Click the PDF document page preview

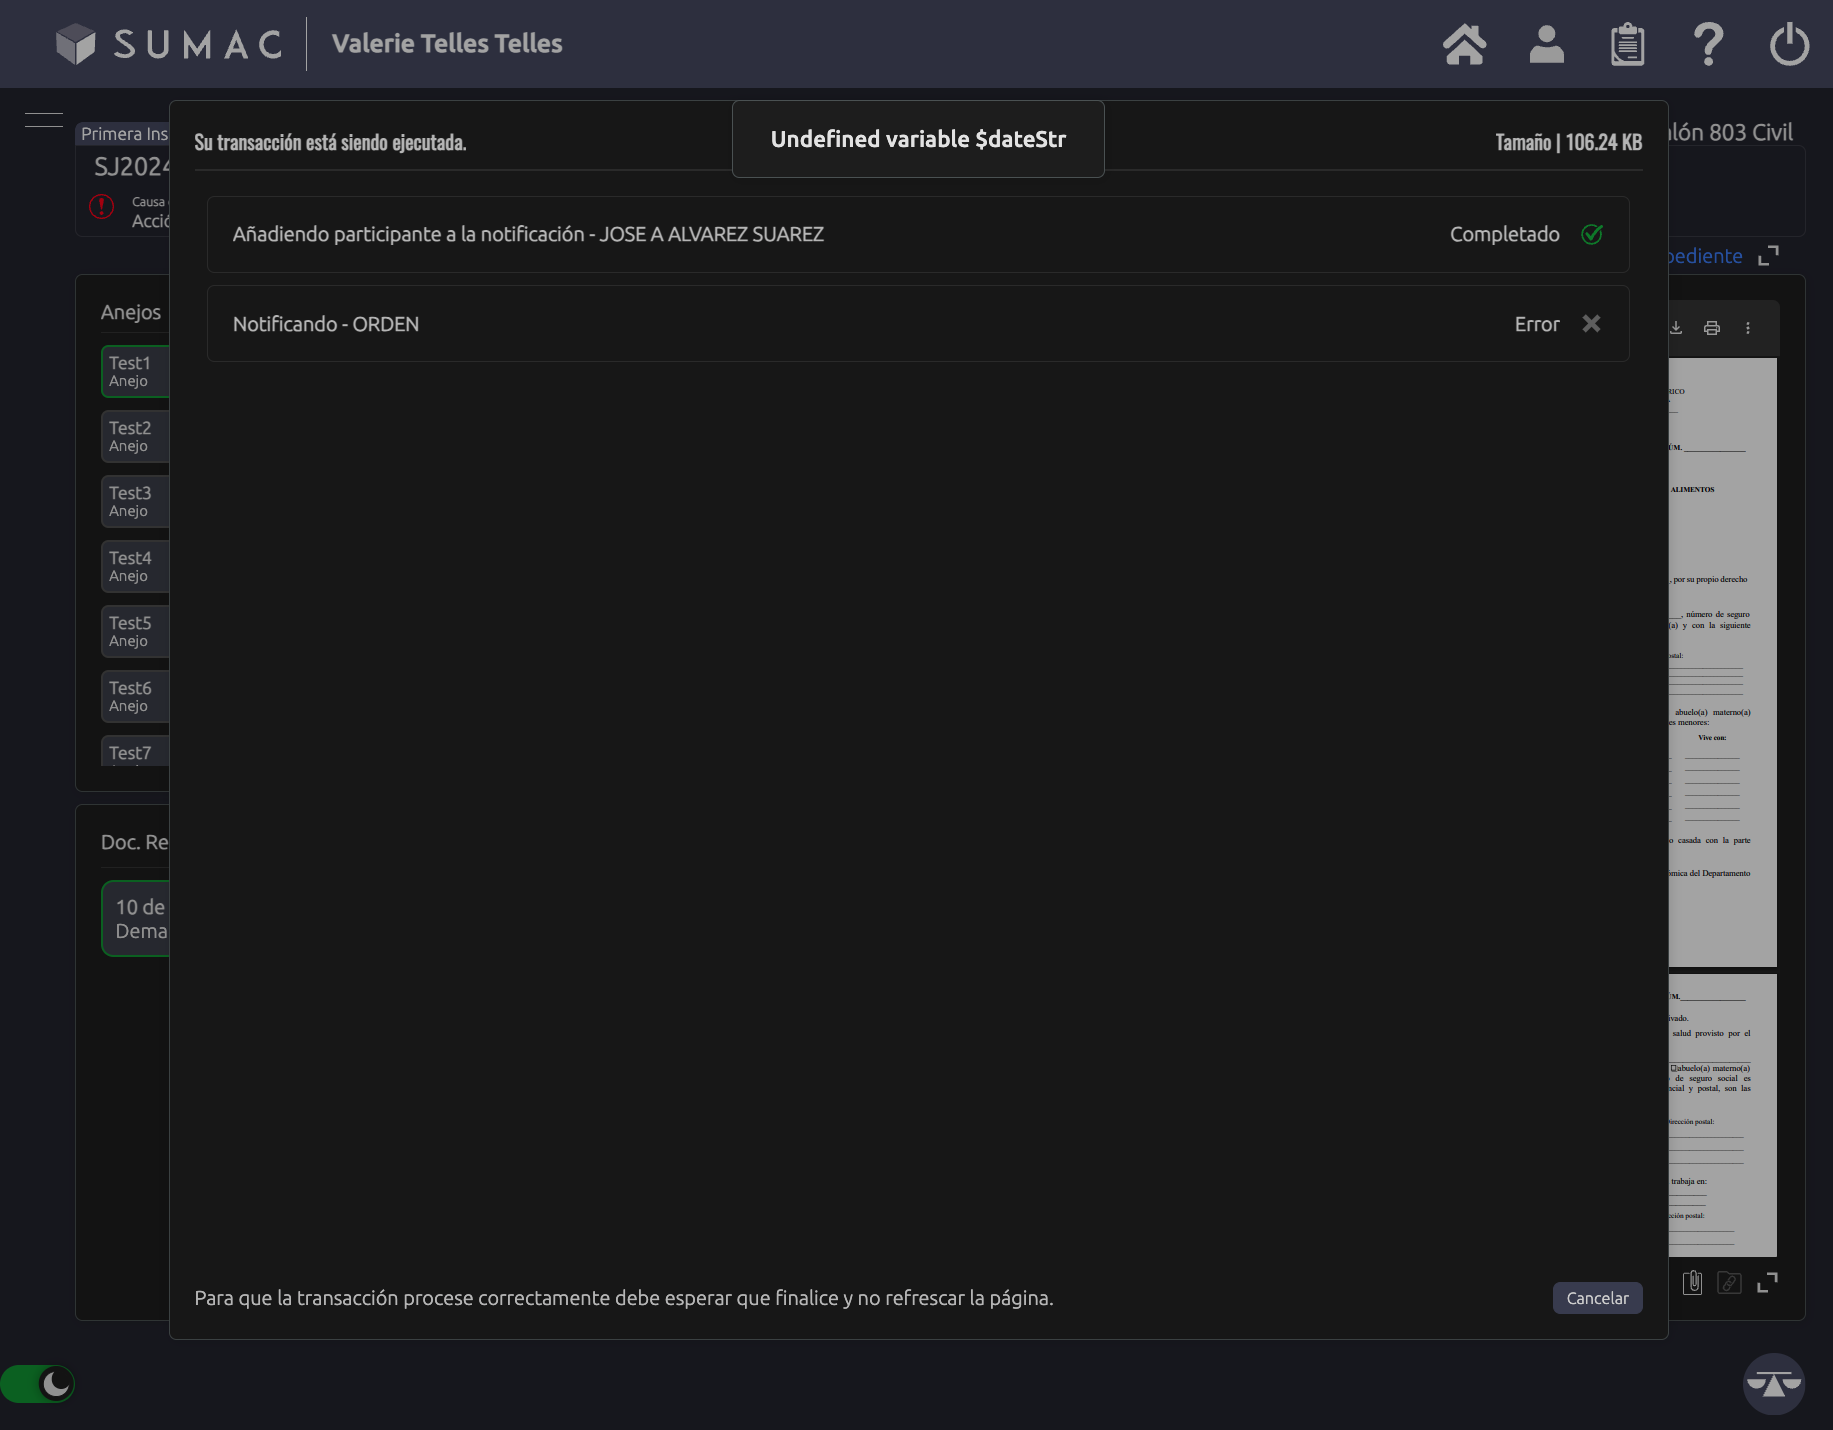pyautogui.click(x=1722, y=662)
